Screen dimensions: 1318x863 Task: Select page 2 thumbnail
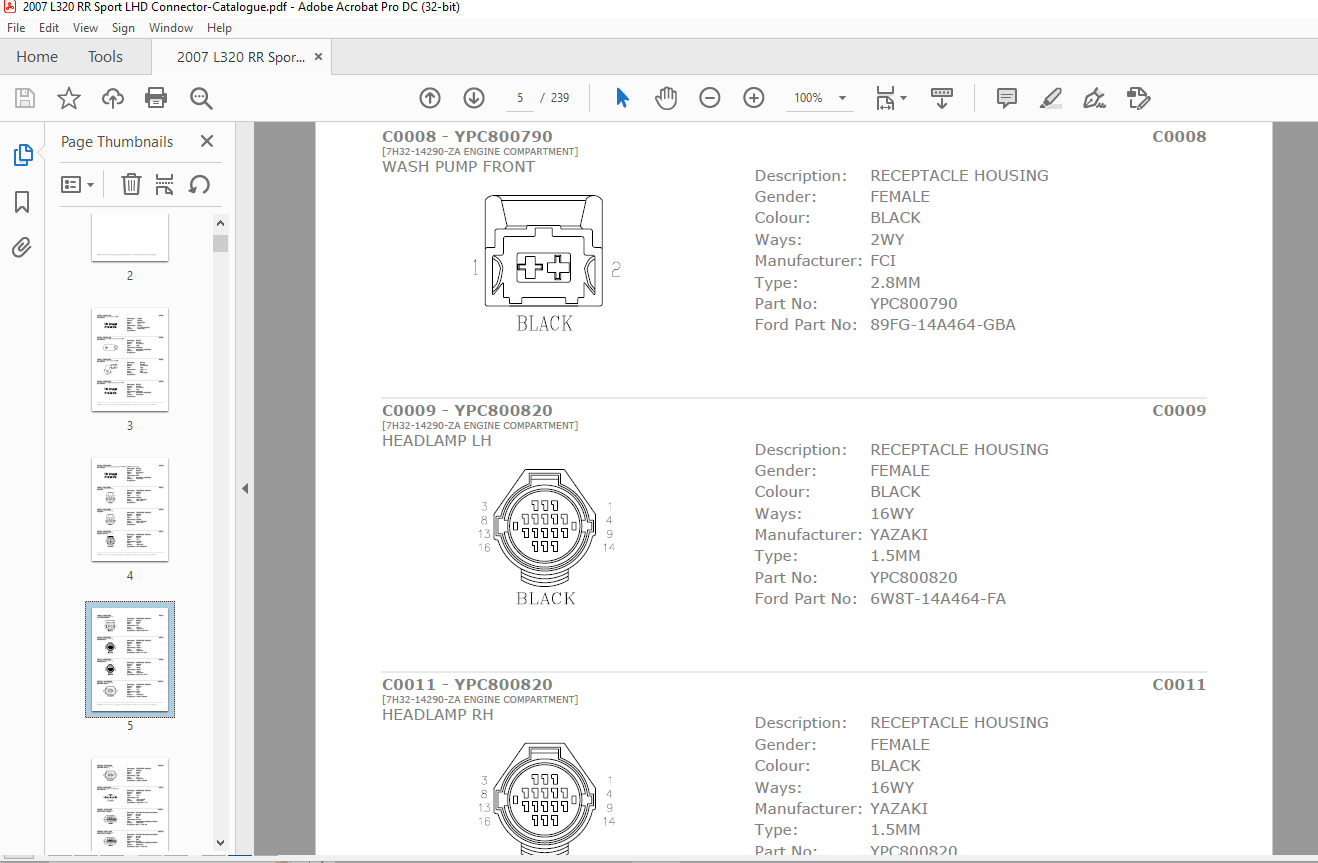(x=130, y=237)
